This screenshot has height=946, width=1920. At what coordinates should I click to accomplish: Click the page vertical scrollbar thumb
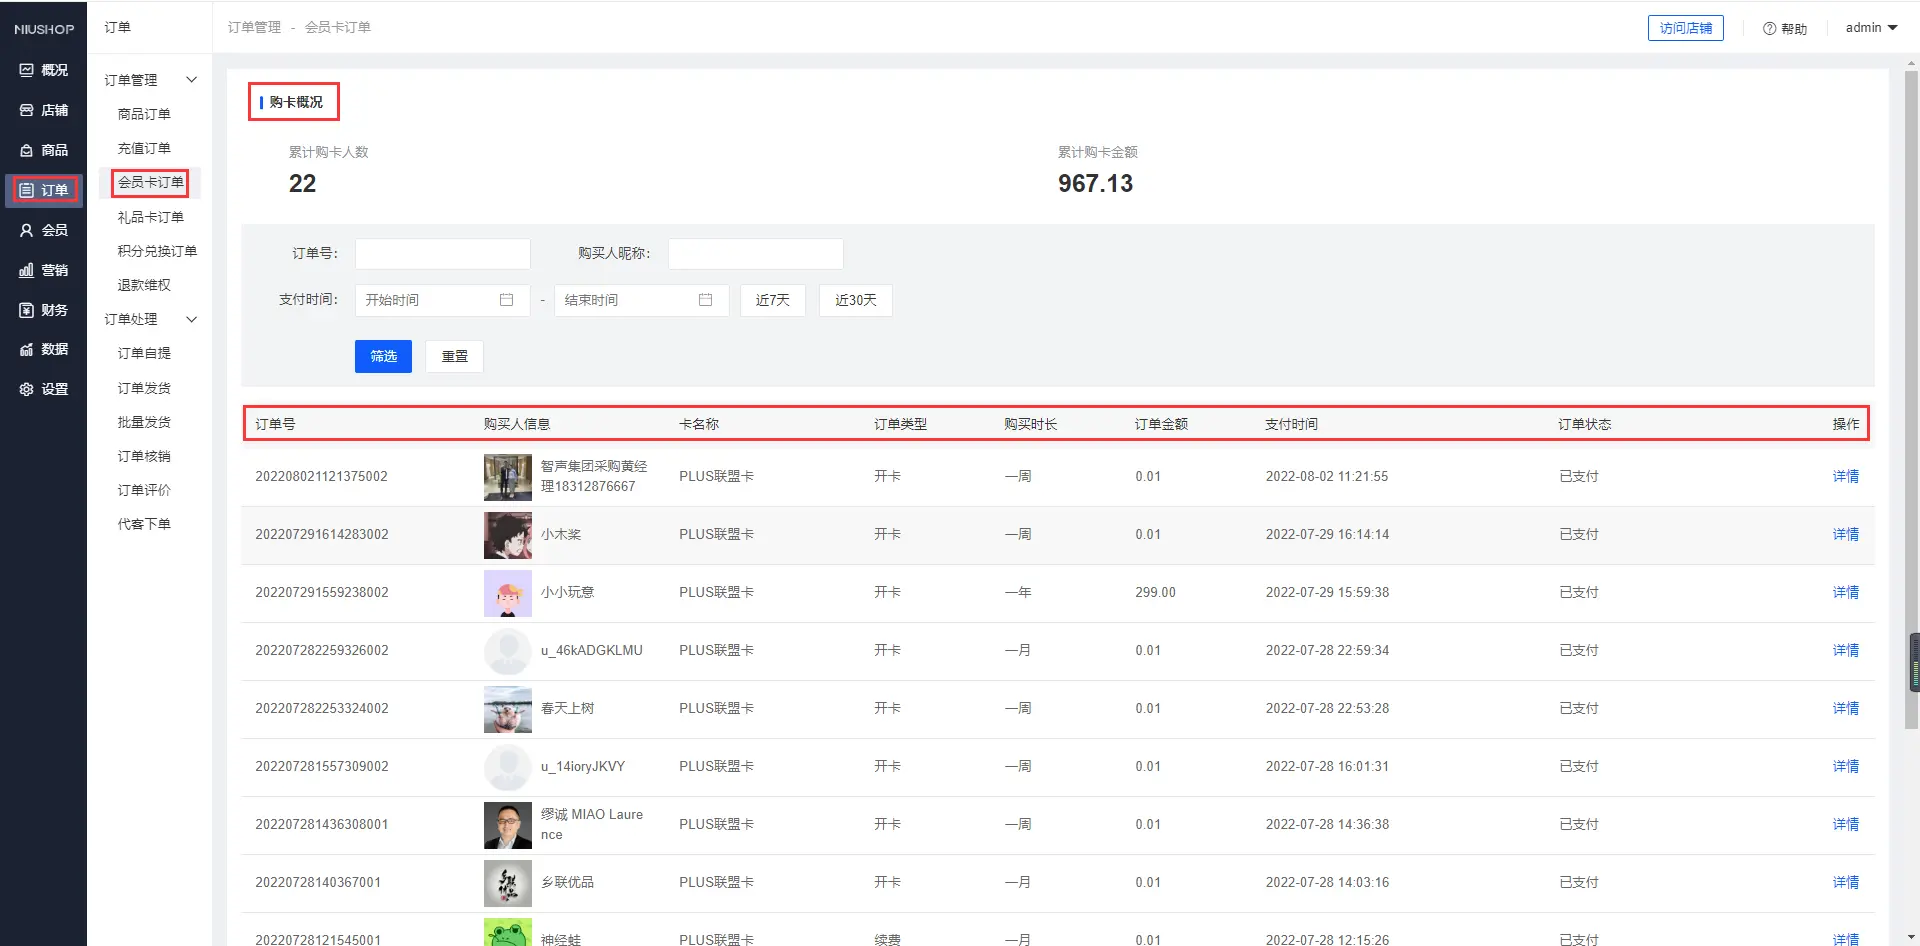1912,400
